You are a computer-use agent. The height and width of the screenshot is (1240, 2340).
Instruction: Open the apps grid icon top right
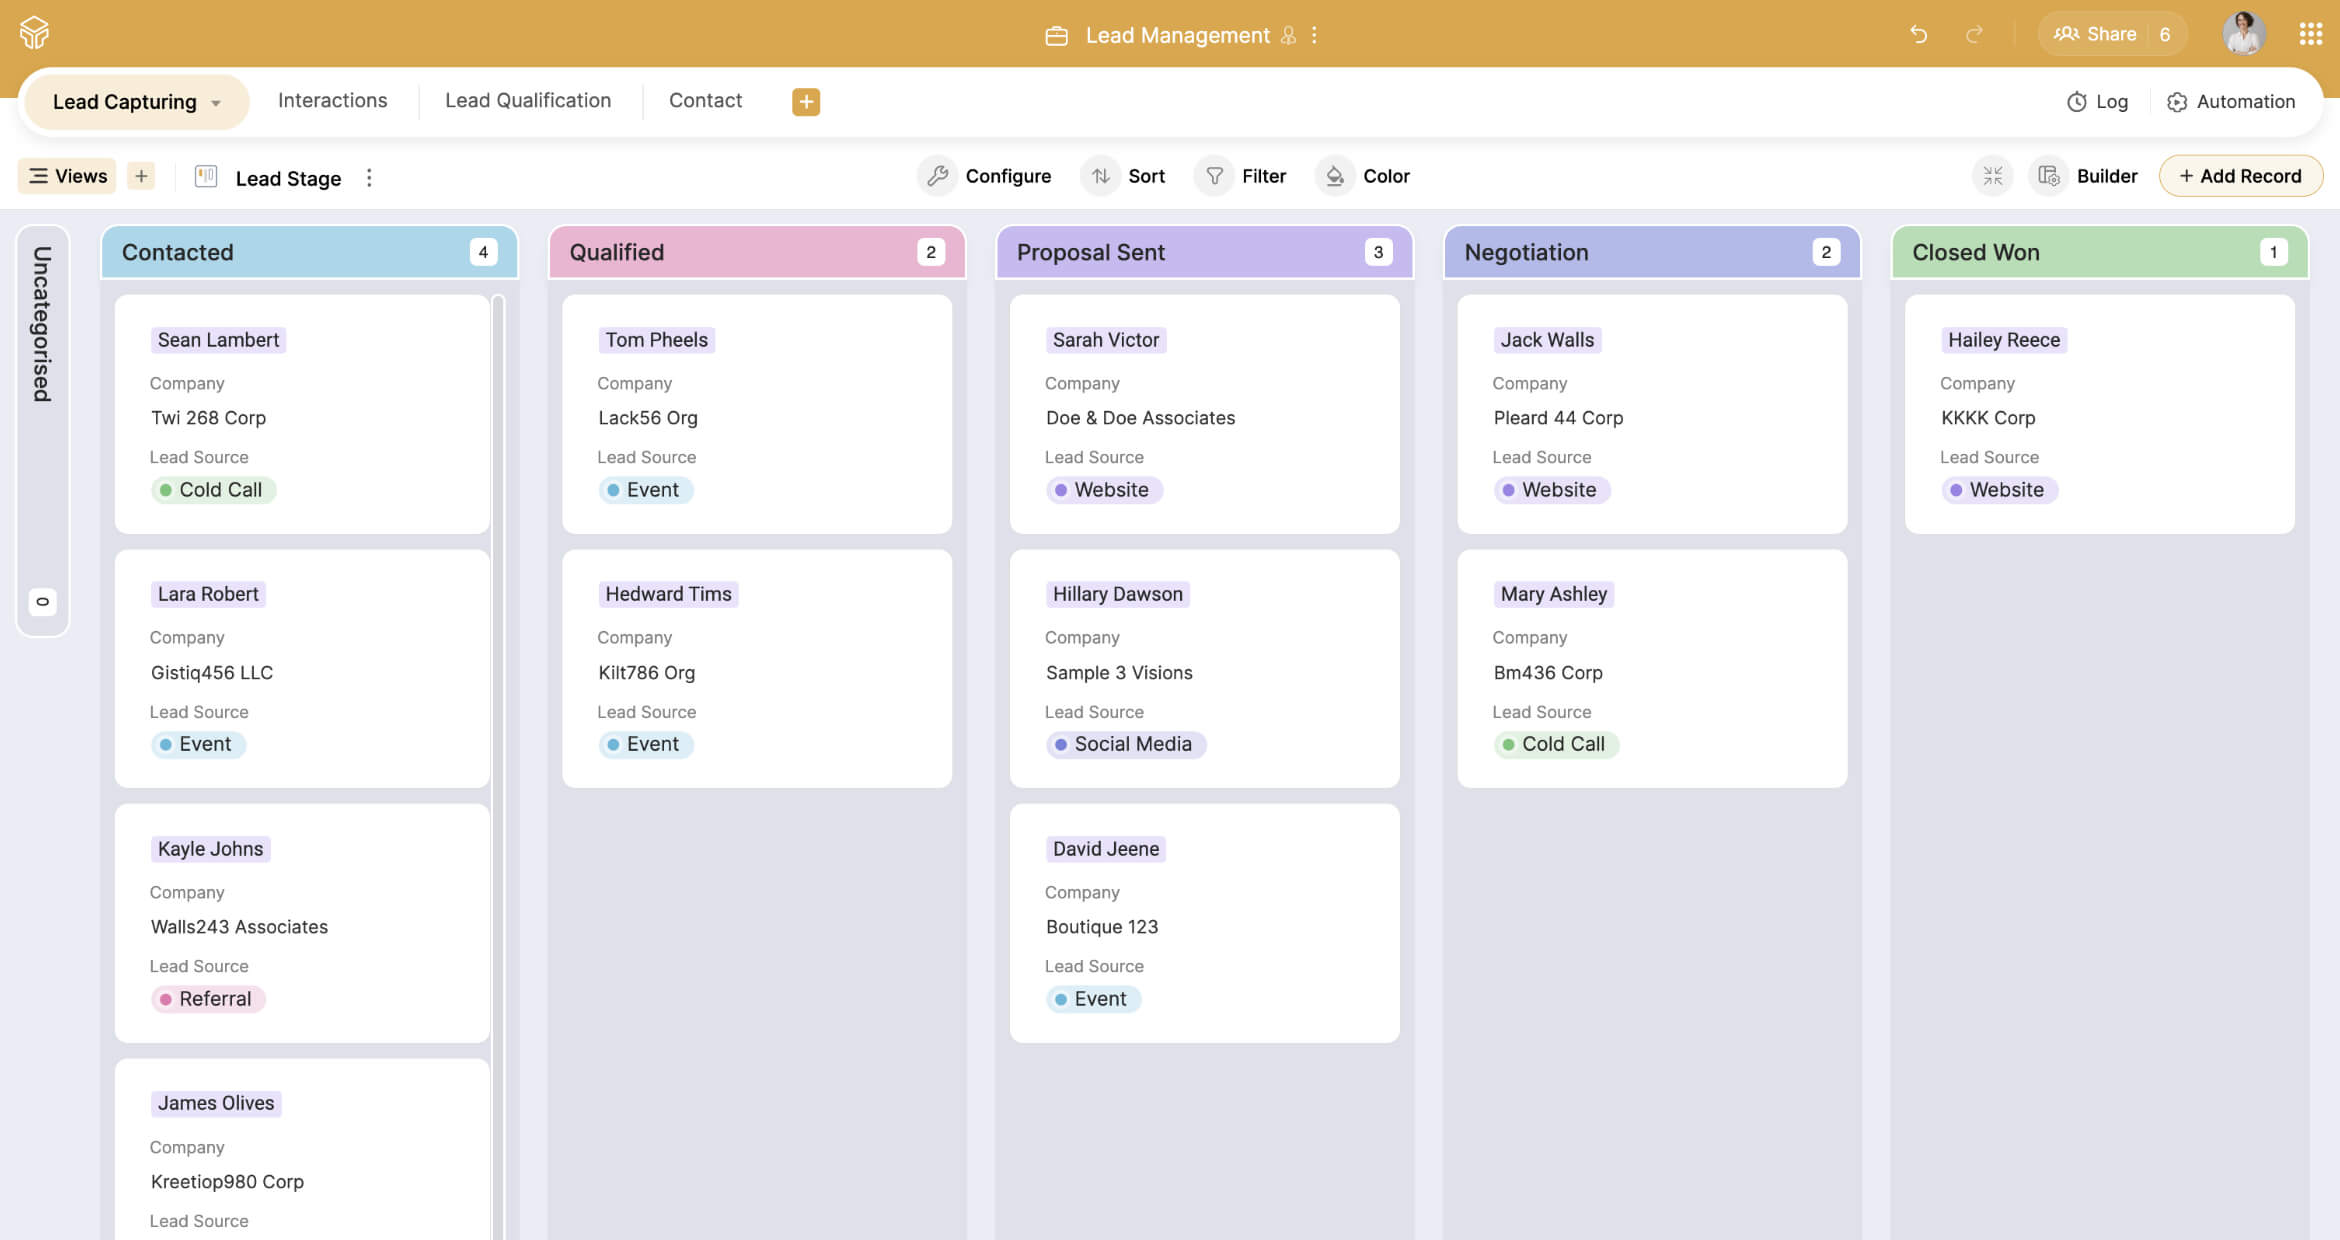pyautogui.click(x=2311, y=33)
